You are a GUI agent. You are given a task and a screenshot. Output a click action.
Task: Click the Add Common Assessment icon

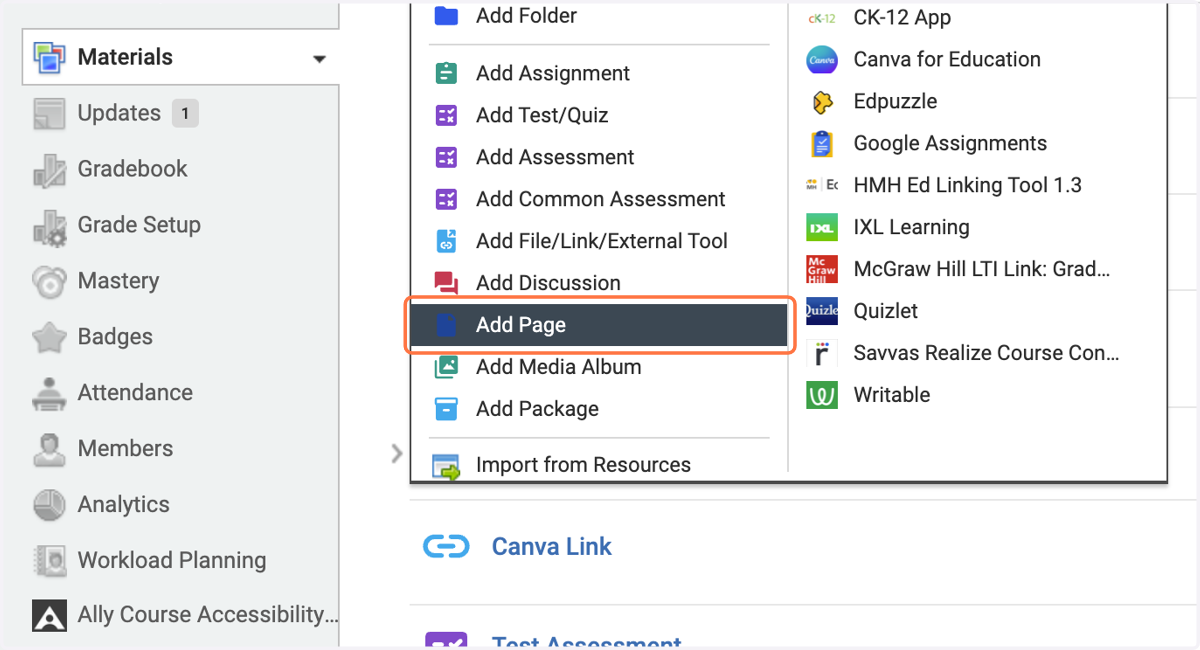pos(446,199)
